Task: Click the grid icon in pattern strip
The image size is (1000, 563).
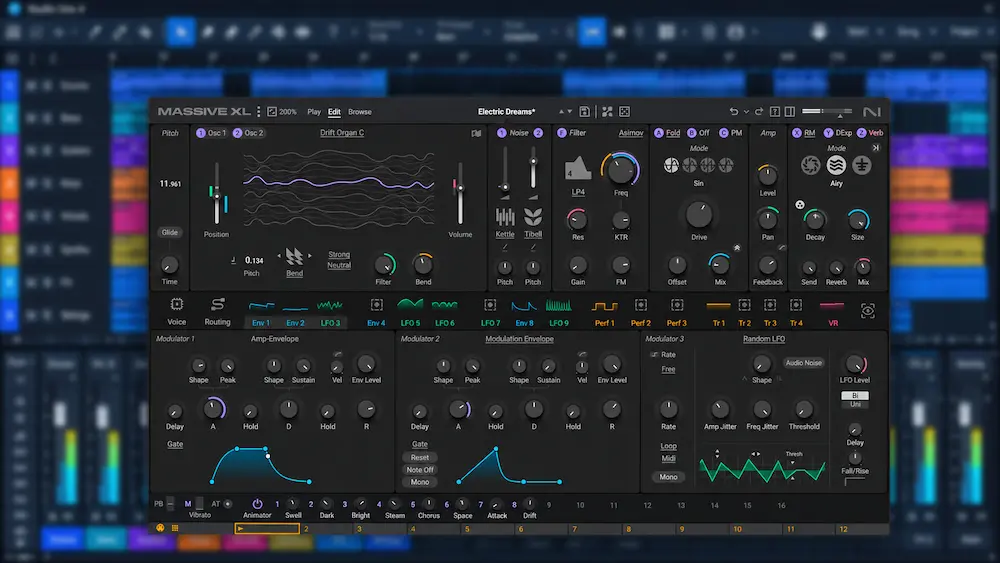Action: (x=175, y=529)
